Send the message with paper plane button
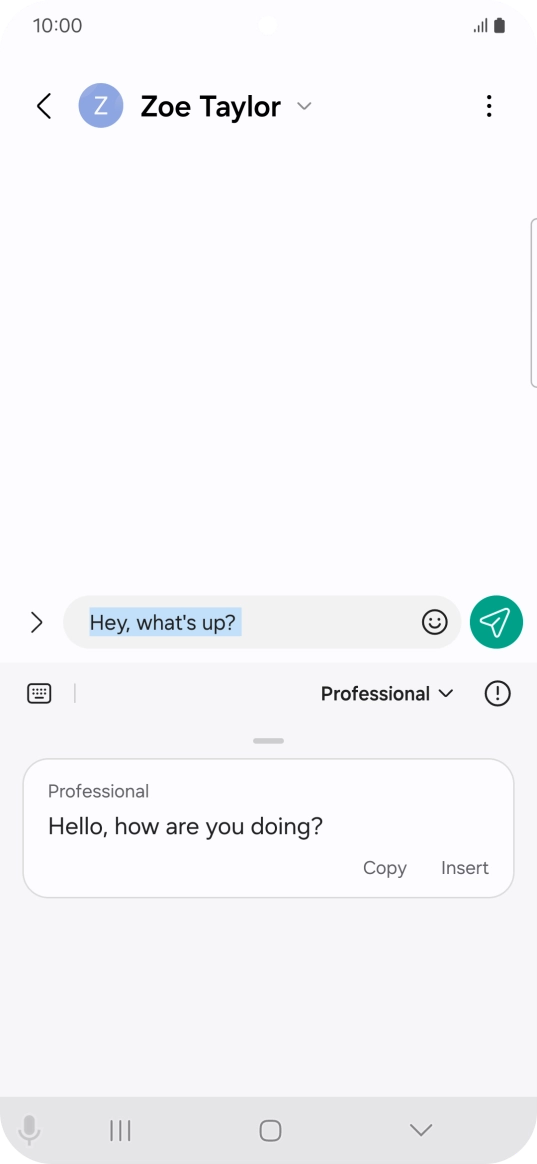This screenshot has height=1164, width=537. [496, 622]
